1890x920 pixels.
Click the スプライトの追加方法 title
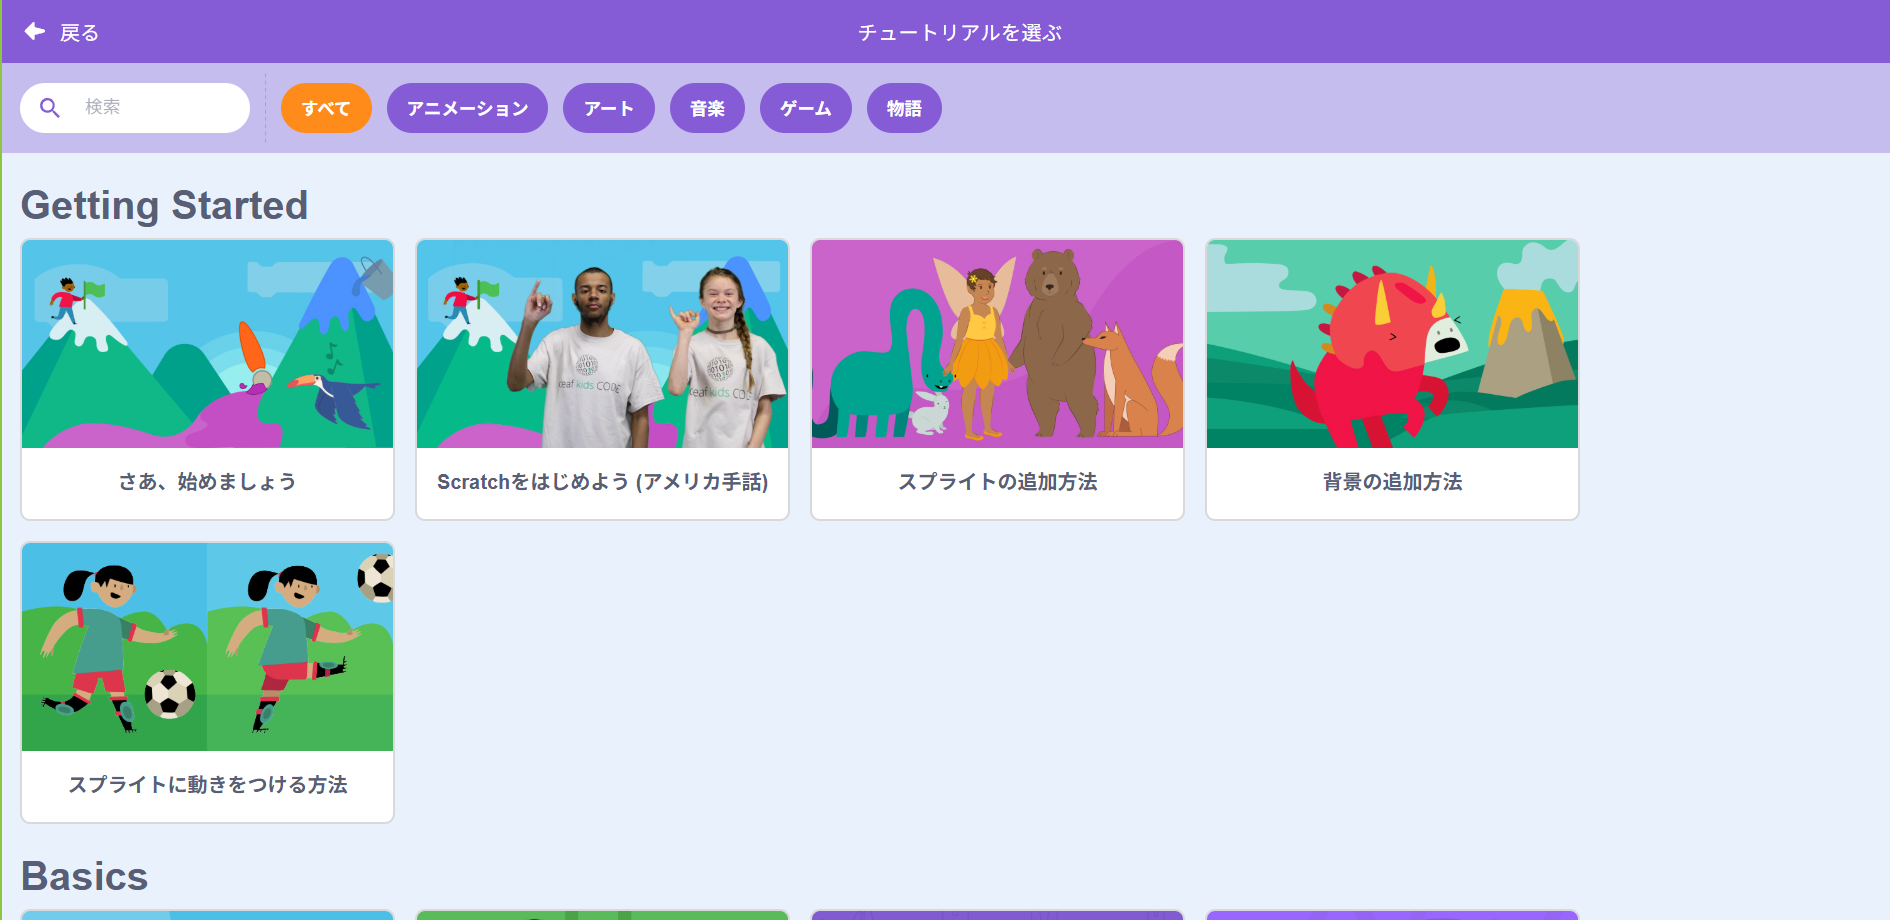[997, 482]
